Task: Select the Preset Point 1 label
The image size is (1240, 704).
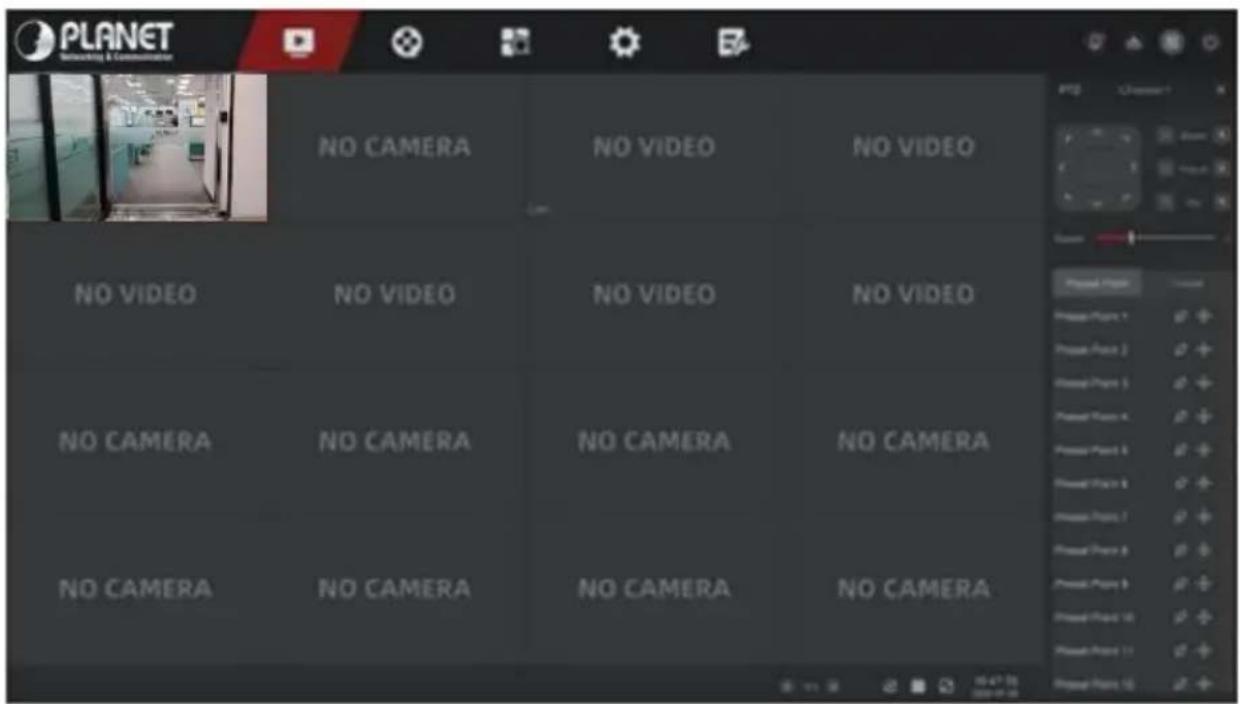Action: (x=1092, y=316)
